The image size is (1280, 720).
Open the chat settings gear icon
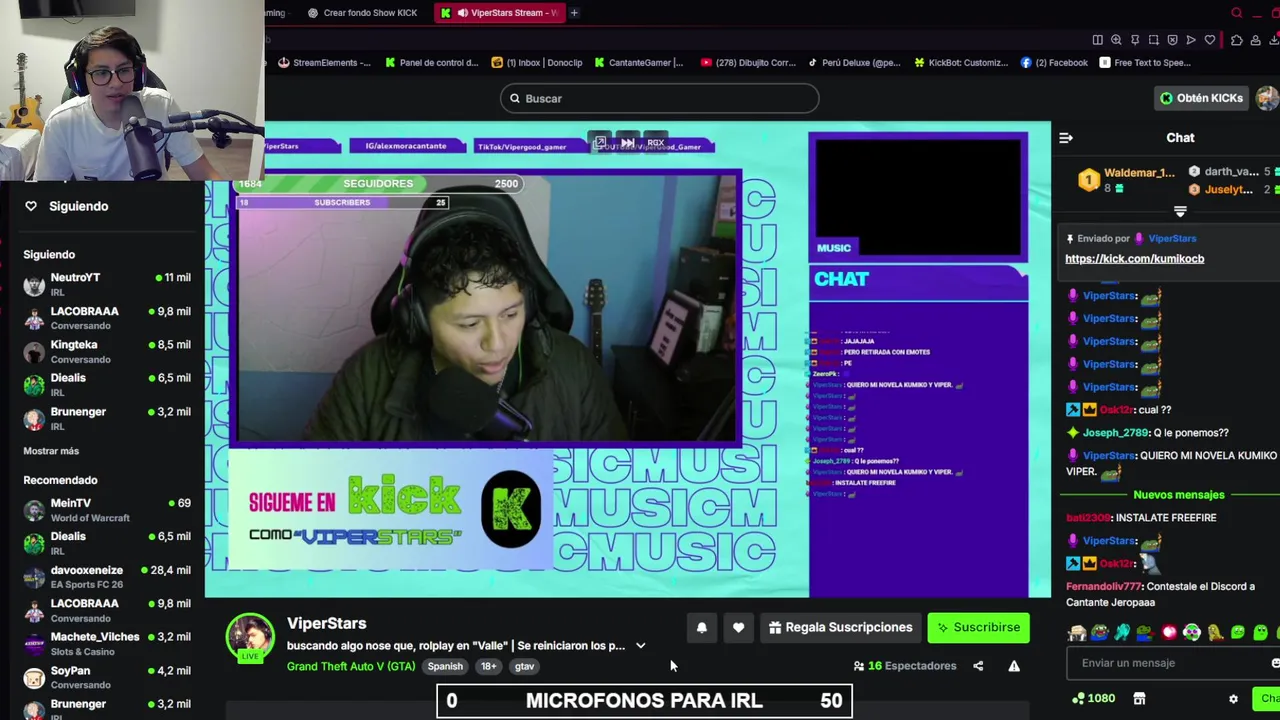point(1233,699)
